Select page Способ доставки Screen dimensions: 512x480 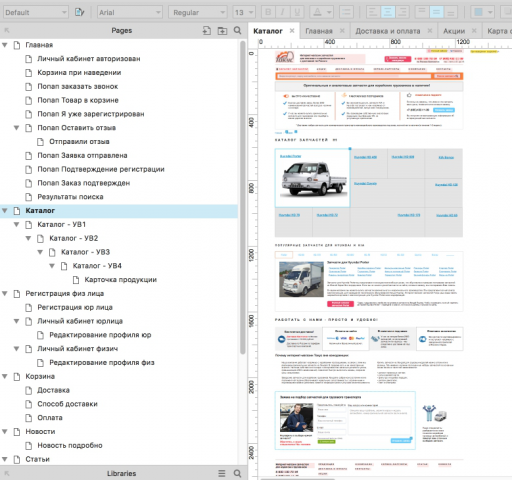[67, 404]
